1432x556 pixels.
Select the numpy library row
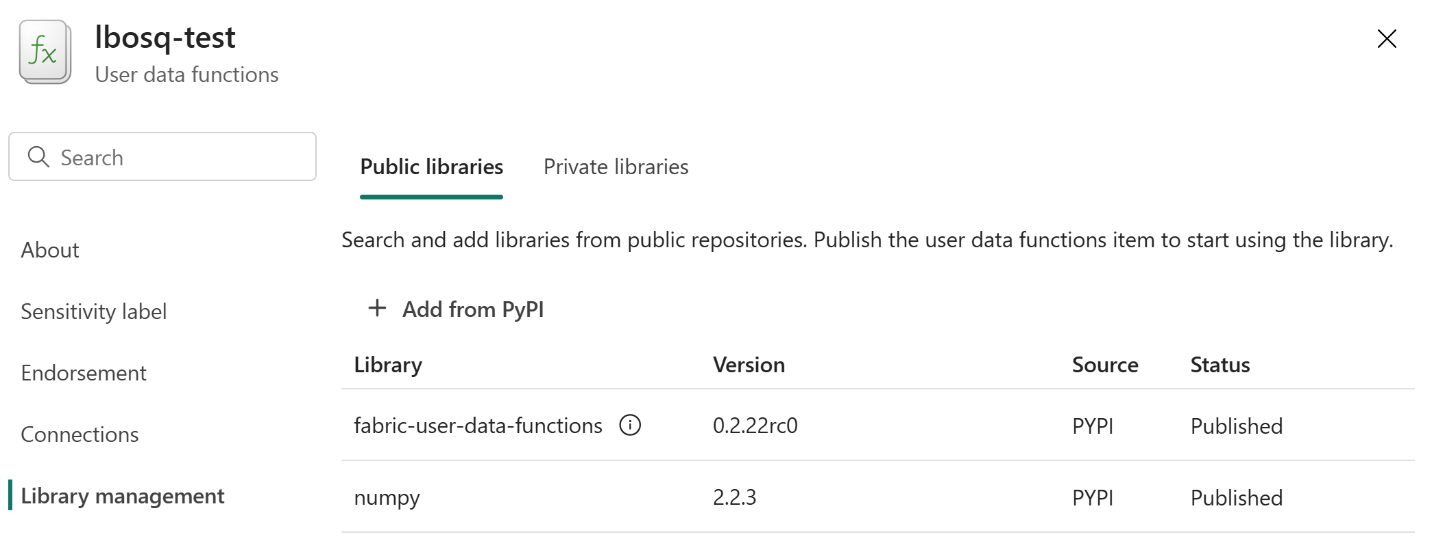[x=878, y=497]
